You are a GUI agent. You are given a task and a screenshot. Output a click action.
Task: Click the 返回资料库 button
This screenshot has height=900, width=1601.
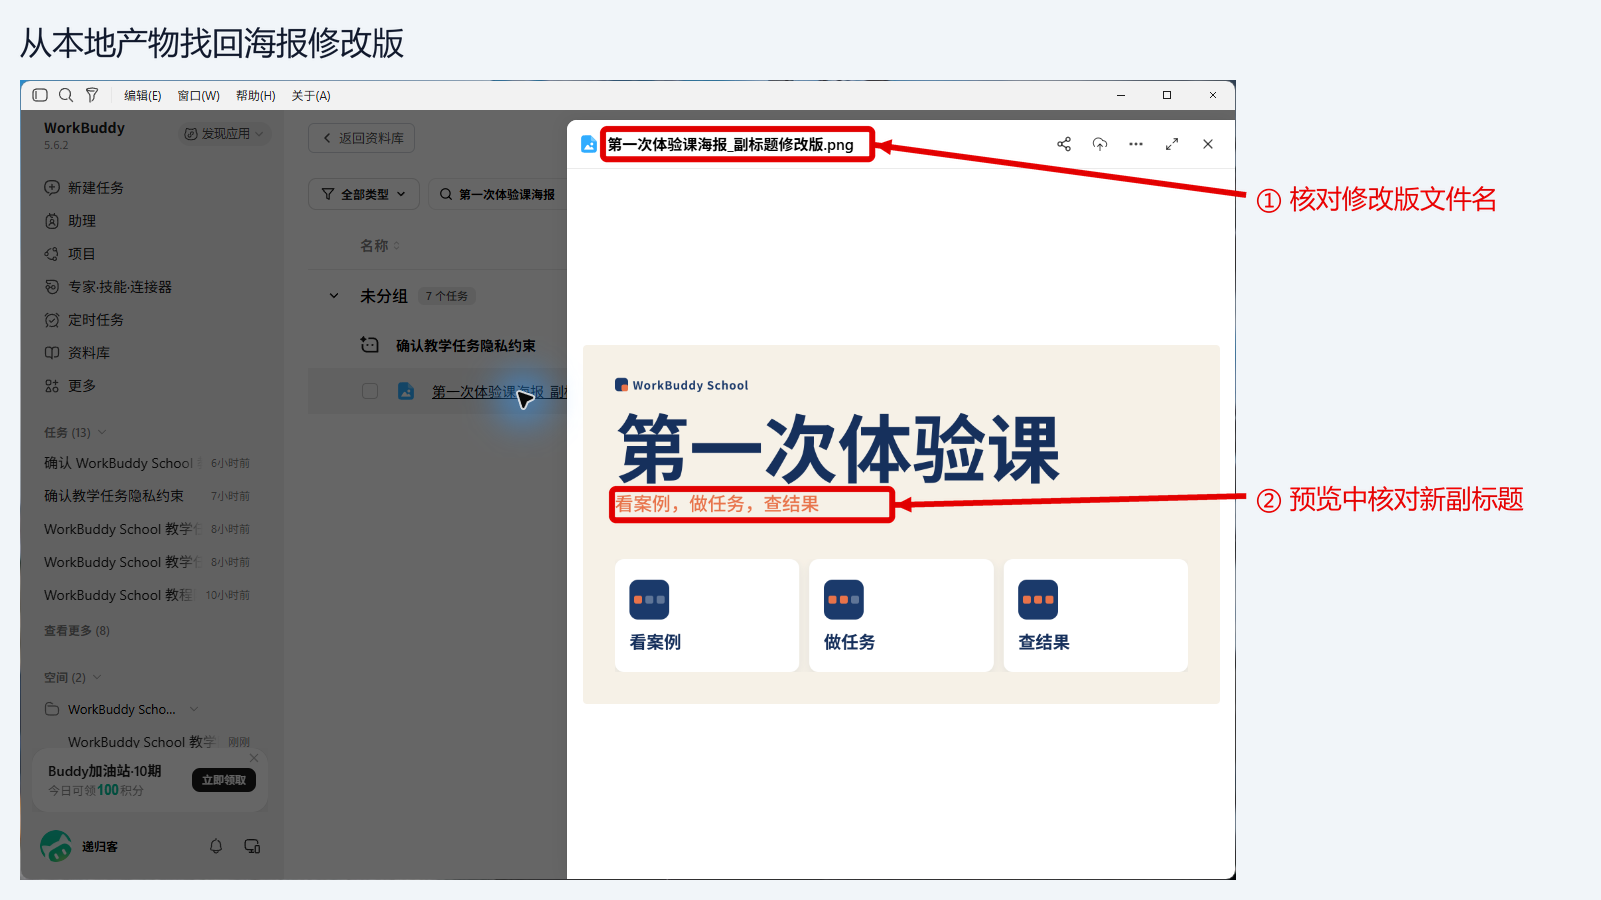(362, 138)
